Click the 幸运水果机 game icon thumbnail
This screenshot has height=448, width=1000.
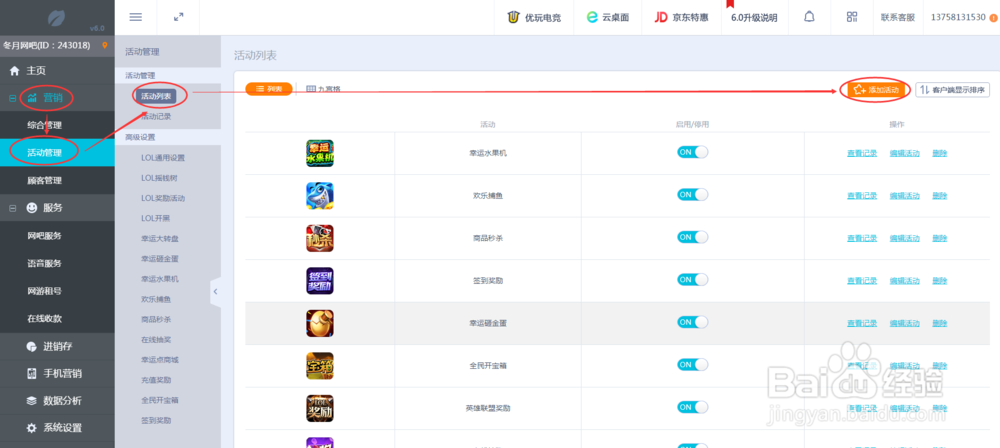pyautogui.click(x=320, y=153)
